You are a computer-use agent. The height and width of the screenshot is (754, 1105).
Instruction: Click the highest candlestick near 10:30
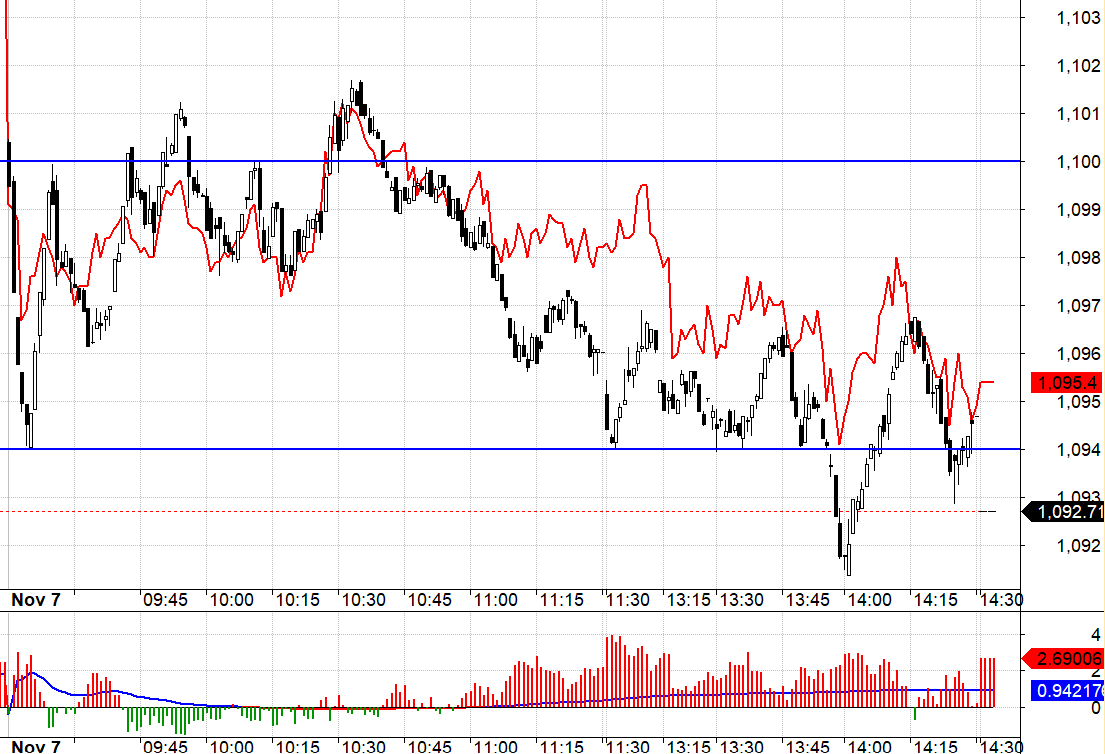(x=354, y=95)
